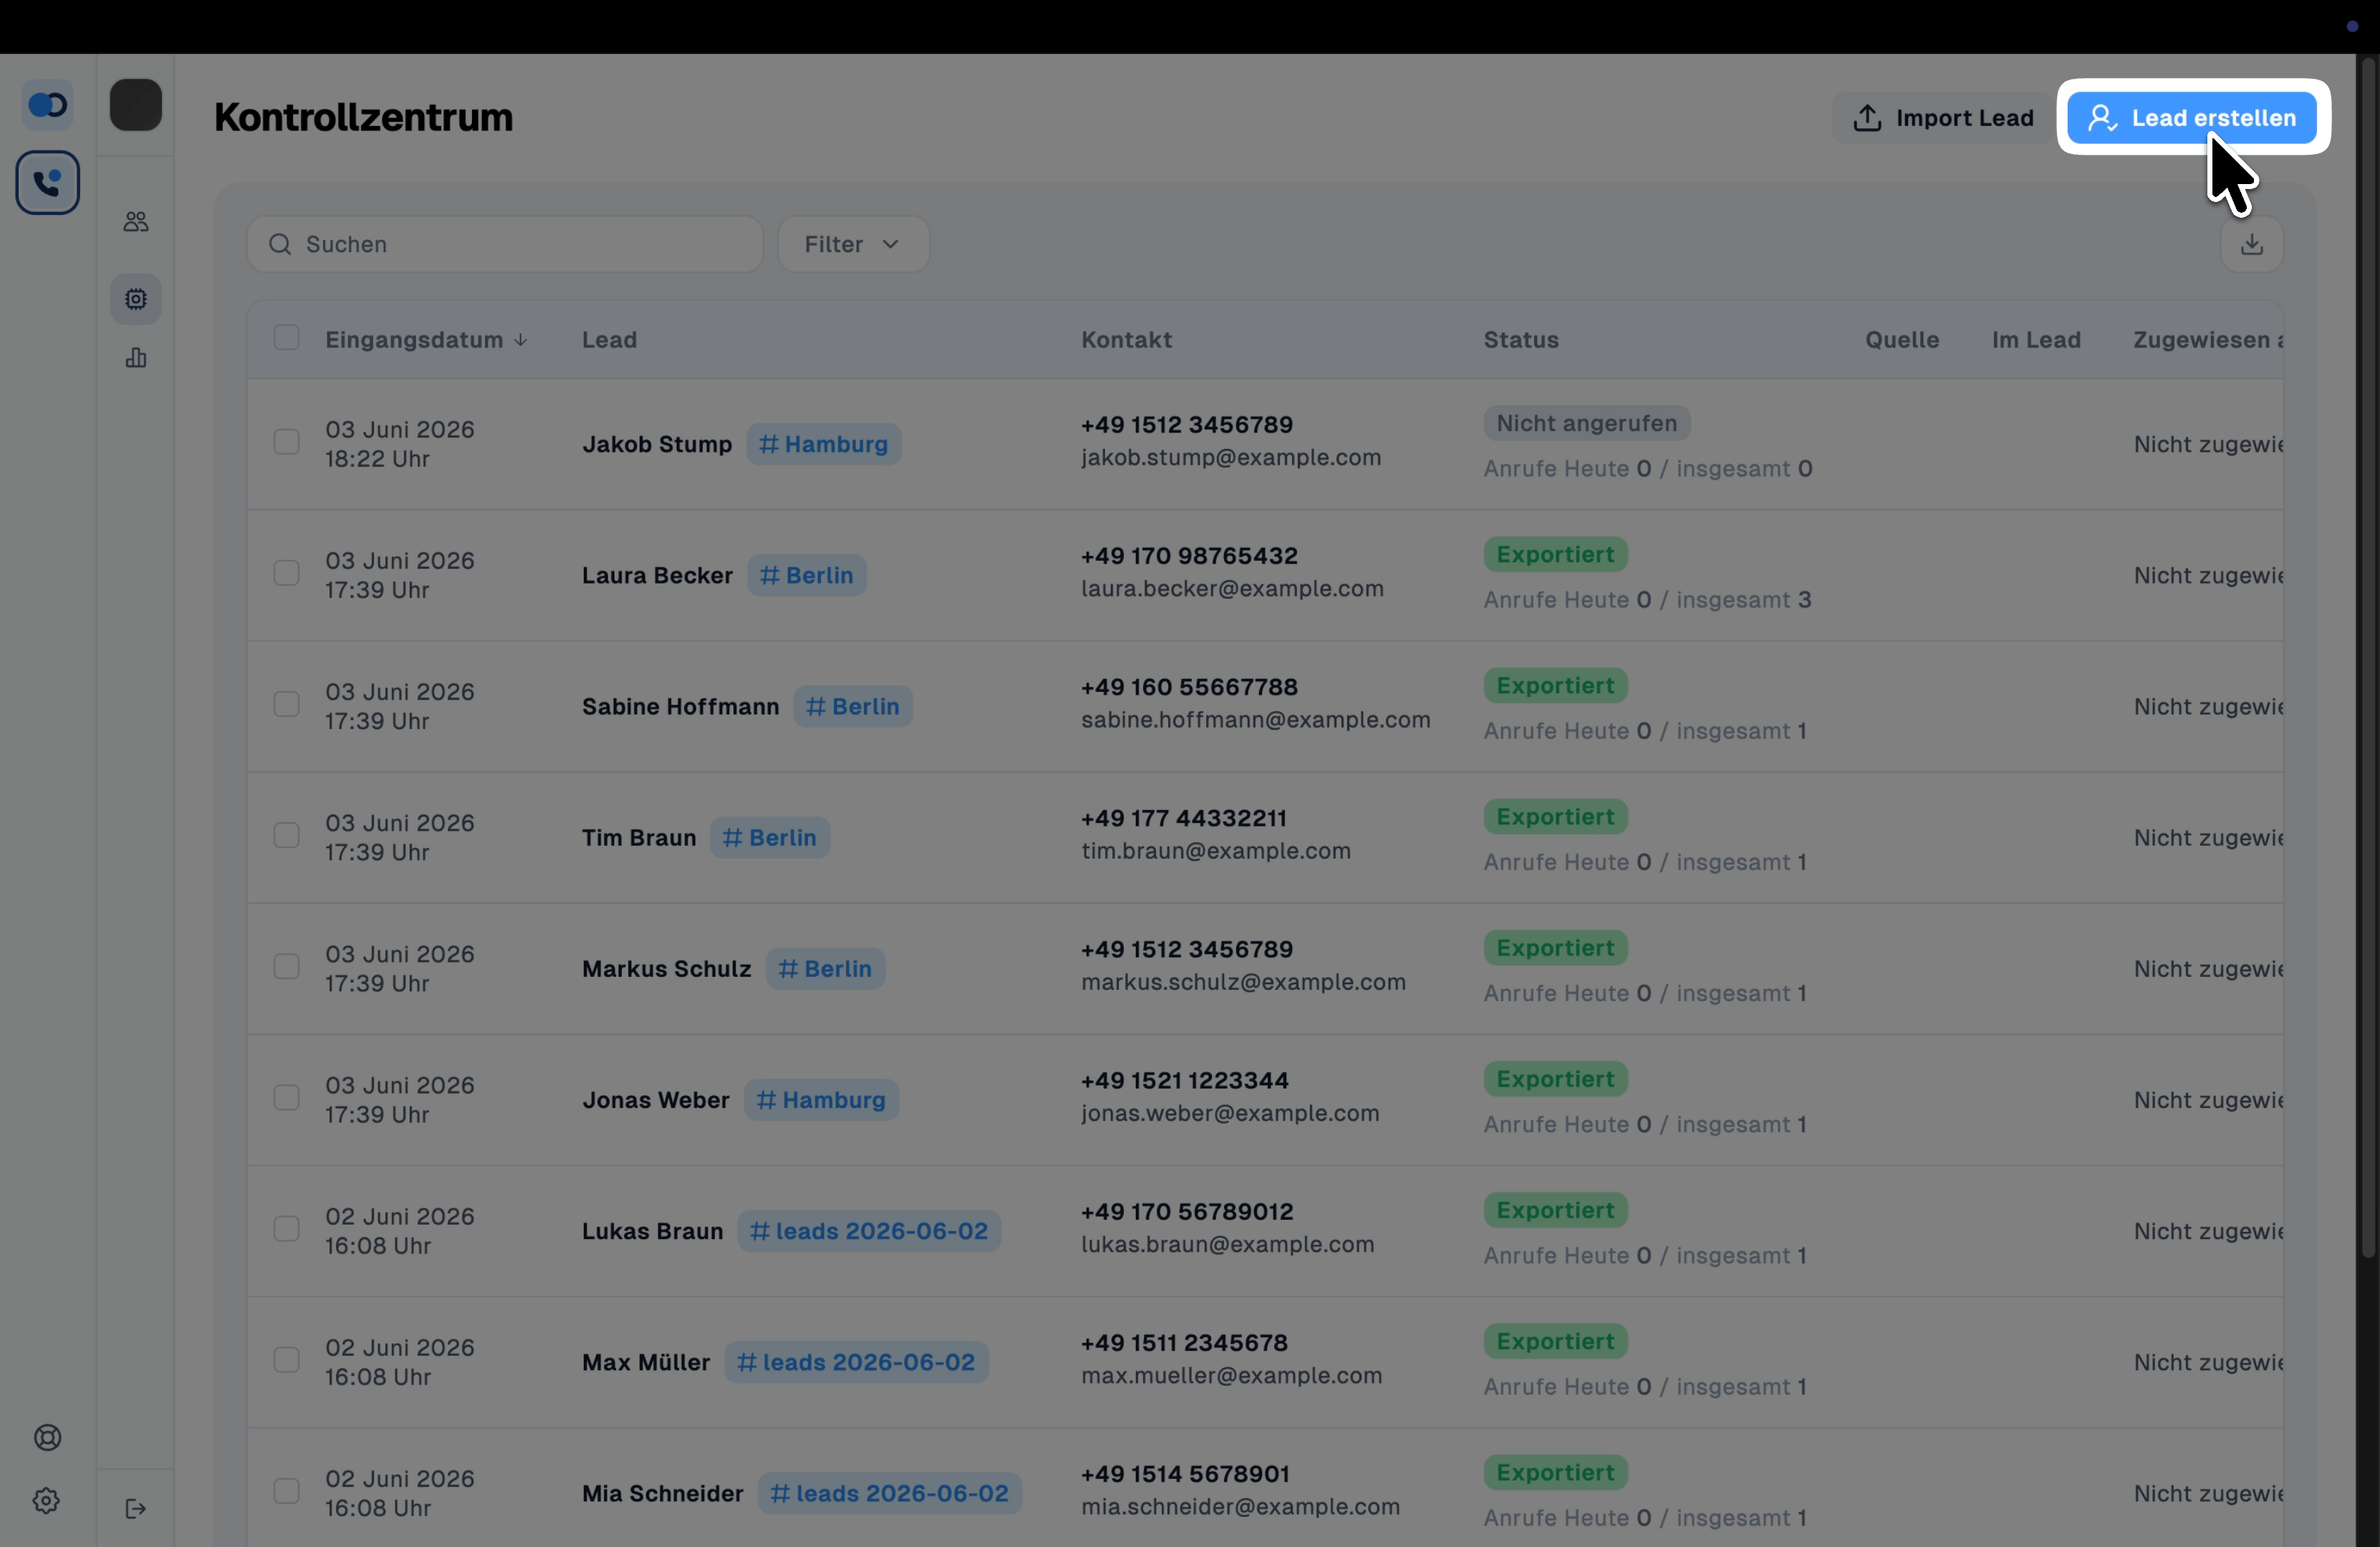Click Laura Becker's Berlin tag
The image size is (2380, 1547).
click(806, 575)
